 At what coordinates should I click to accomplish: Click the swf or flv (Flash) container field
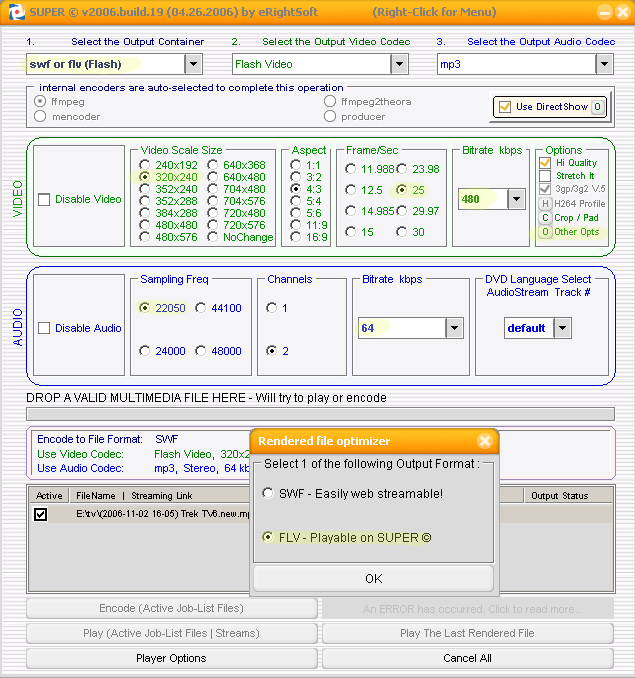click(106, 64)
